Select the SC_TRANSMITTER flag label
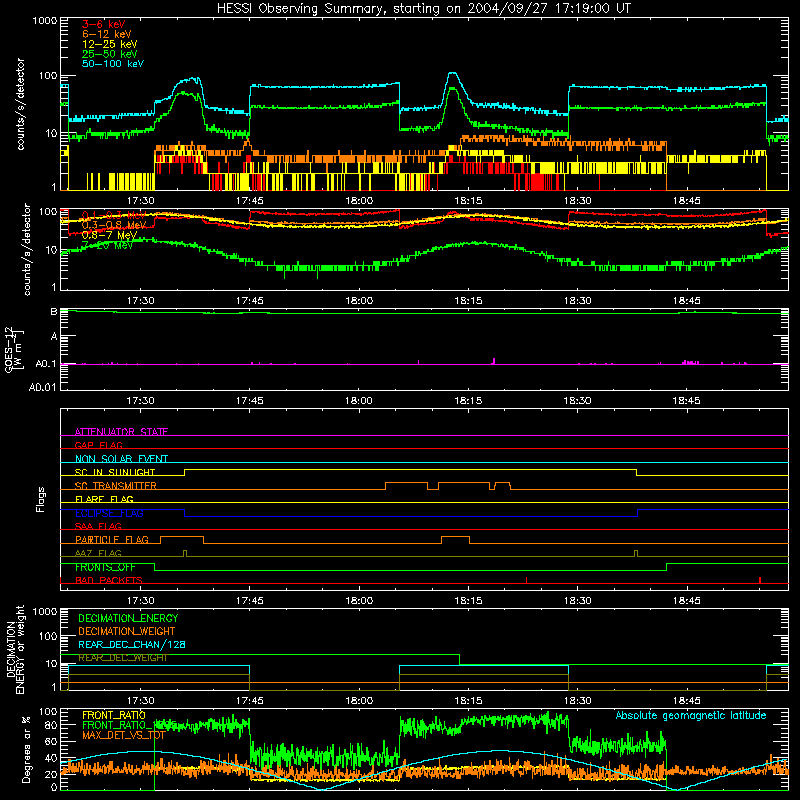The width and height of the screenshot is (800, 800). pyautogui.click(x=115, y=486)
